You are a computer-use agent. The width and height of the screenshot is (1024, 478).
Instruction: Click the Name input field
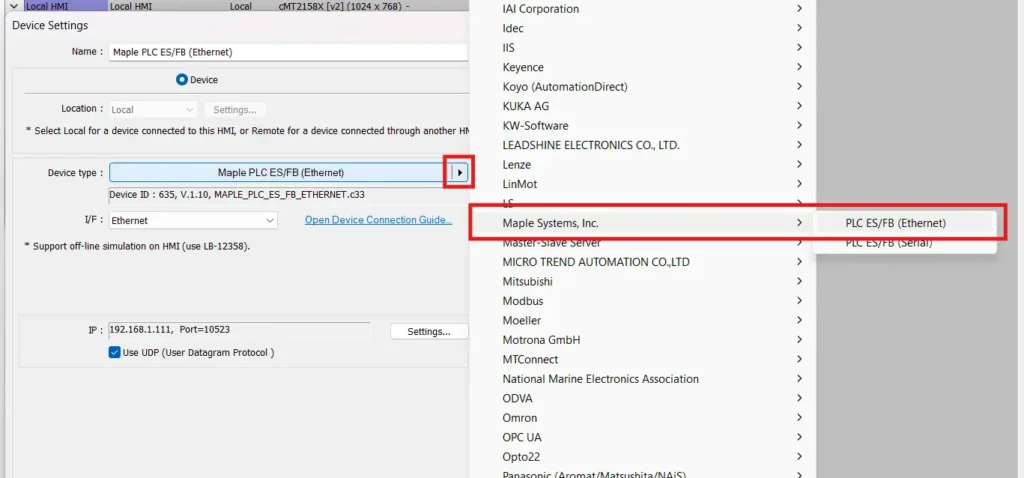point(288,52)
